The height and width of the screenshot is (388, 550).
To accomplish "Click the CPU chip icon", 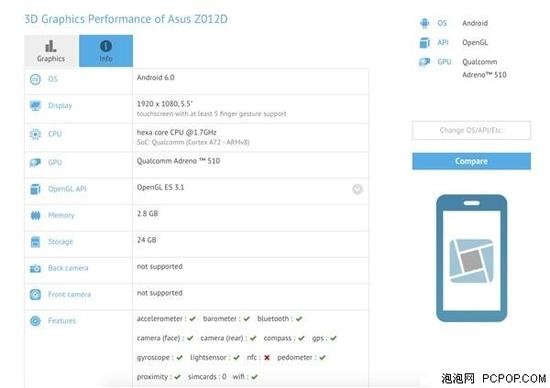I will click(35, 134).
